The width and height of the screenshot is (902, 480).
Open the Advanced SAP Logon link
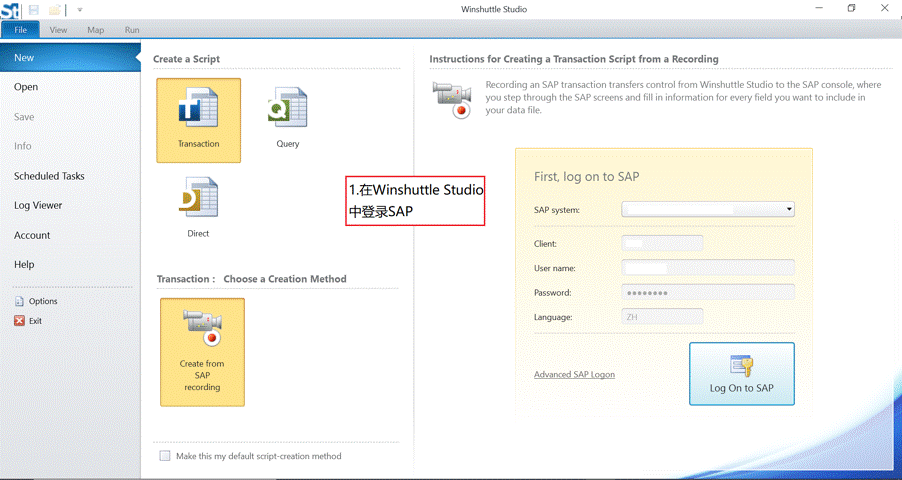tap(574, 375)
